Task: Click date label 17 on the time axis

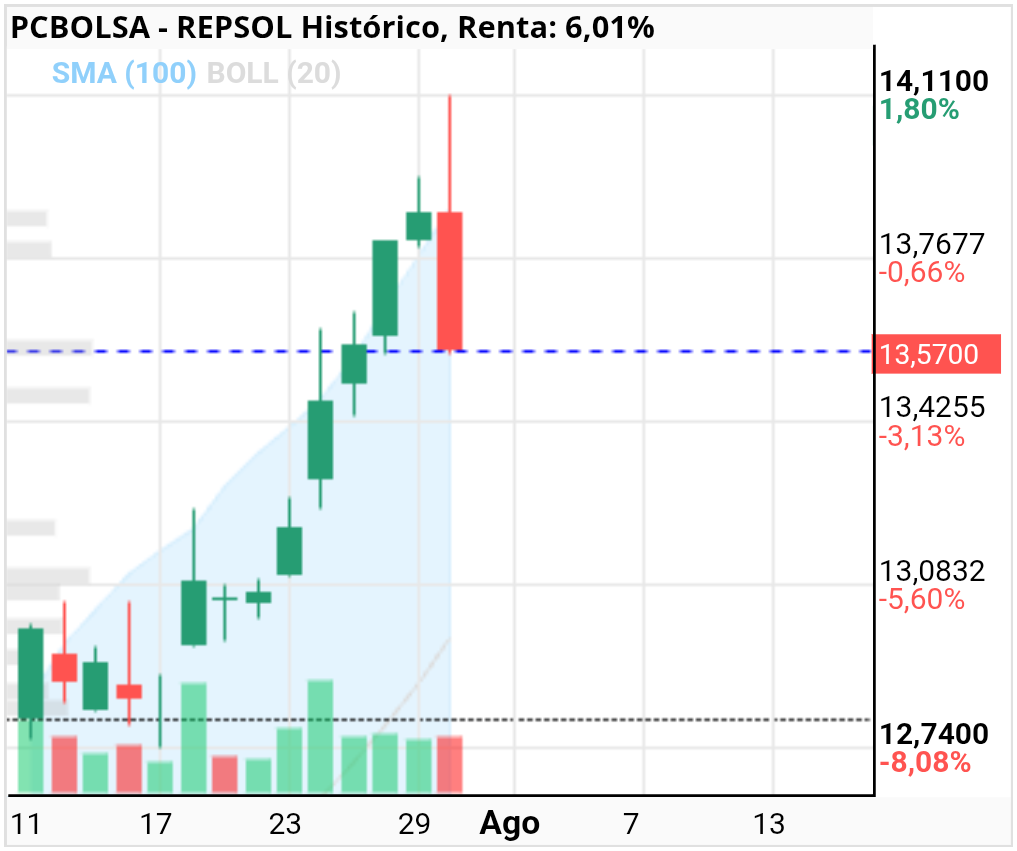Action: click(x=156, y=824)
